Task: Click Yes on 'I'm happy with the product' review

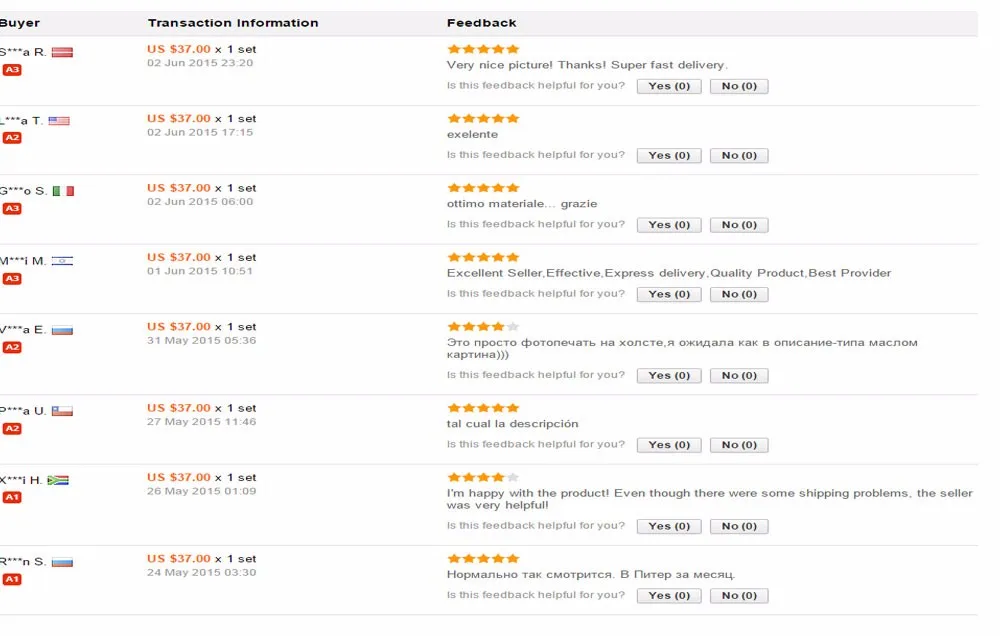Action: (669, 526)
